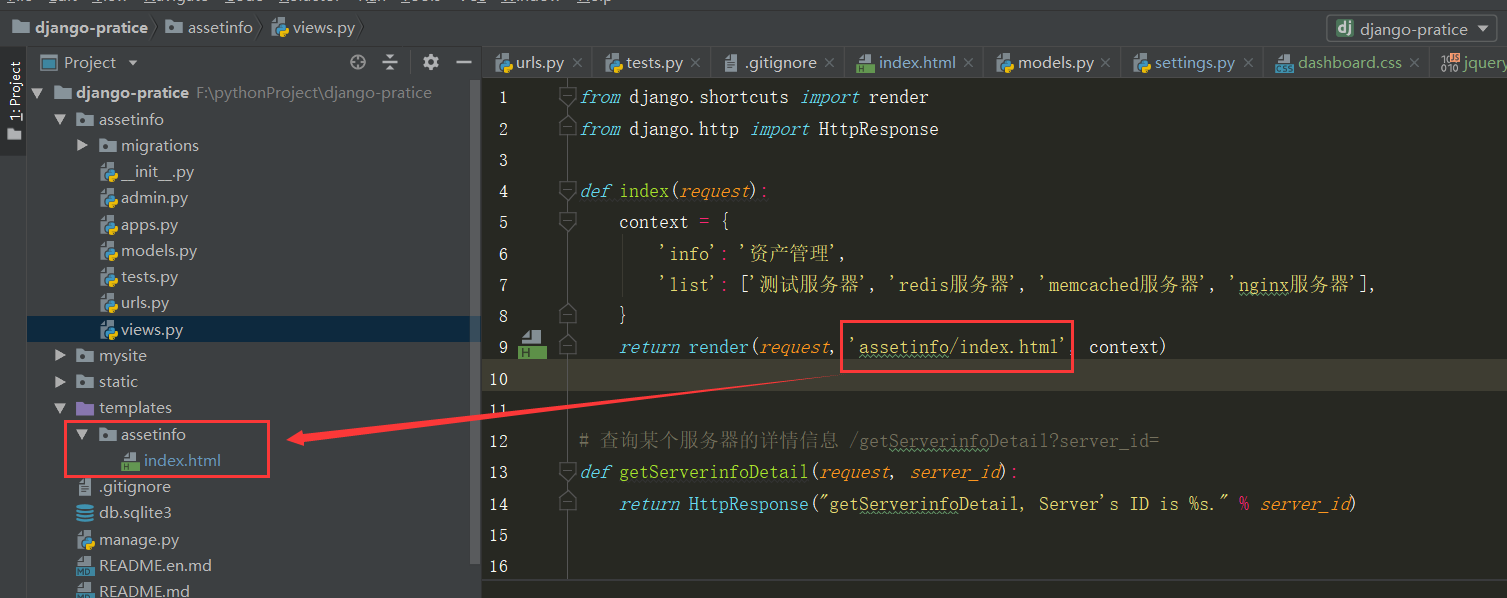Close the settings.py editor tab
The height and width of the screenshot is (598, 1507).
point(1250,63)
